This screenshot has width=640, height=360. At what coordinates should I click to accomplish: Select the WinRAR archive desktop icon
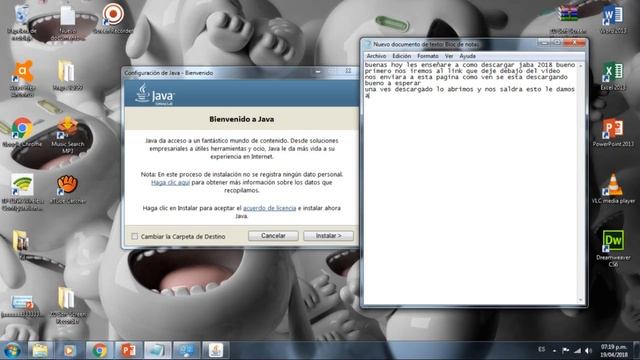[x=568, y=18]
